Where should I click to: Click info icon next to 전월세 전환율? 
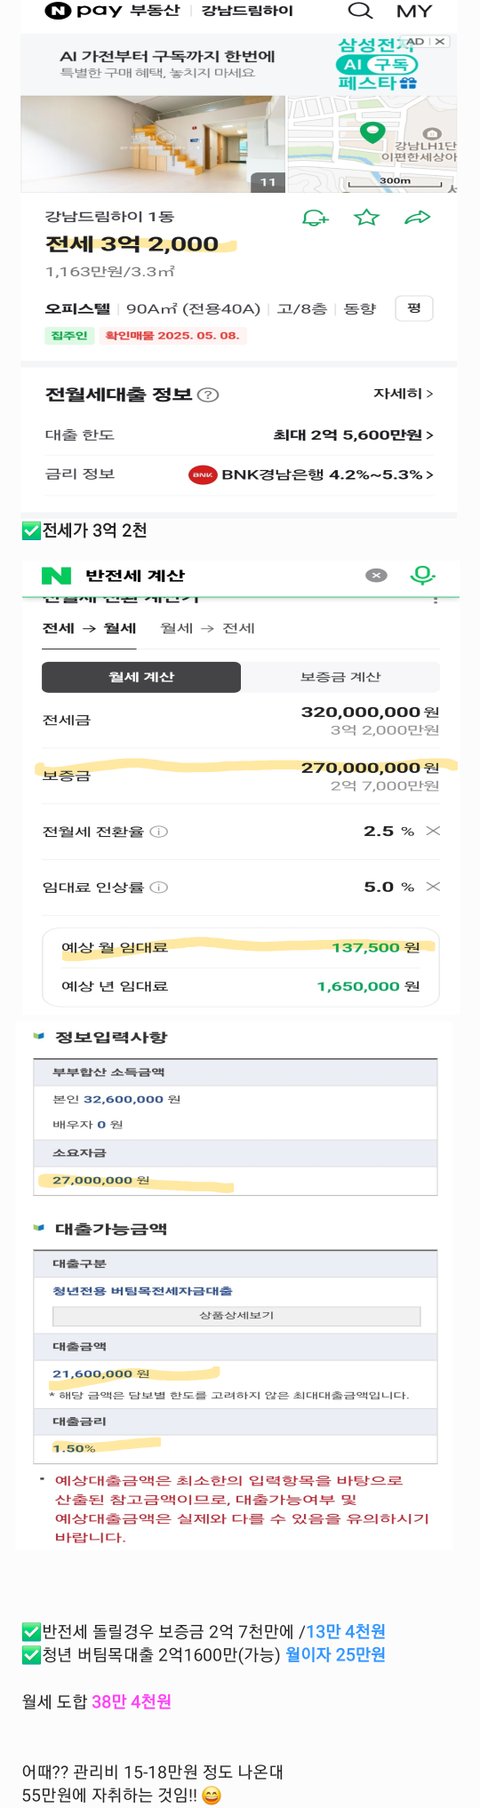(x=159, y=831)
